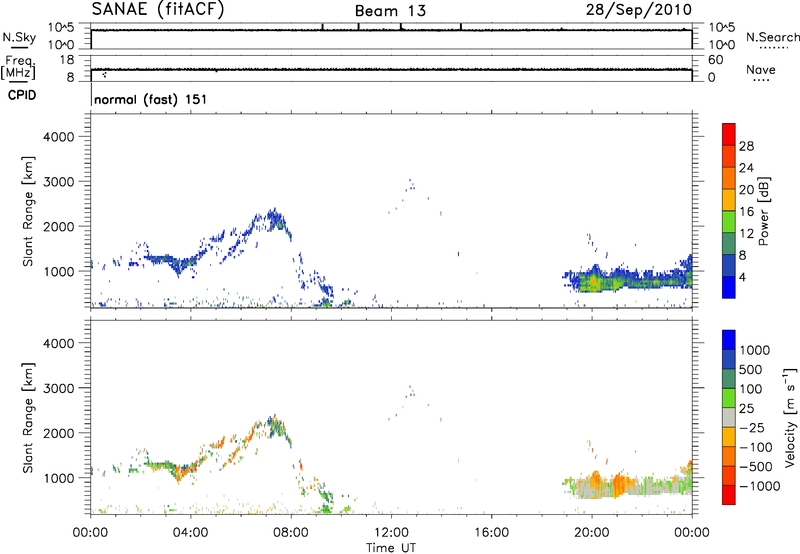Click the Power [dB] colorbar title

point(764,211)
